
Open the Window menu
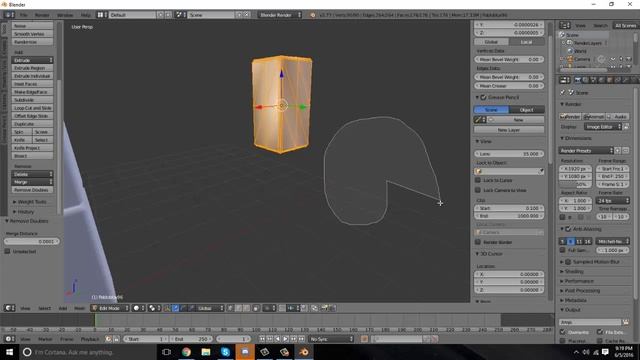(65, 15)
